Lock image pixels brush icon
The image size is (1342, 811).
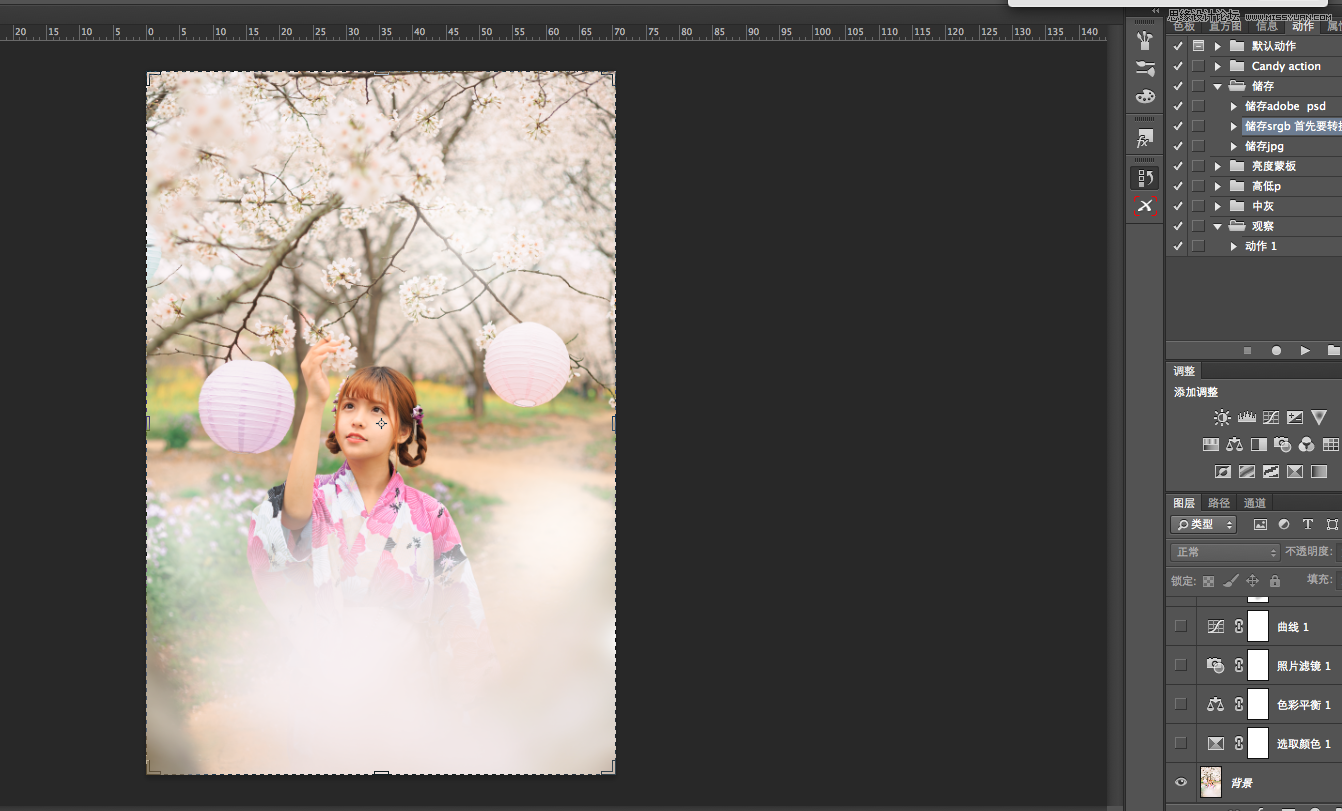pyautogui.click(x=1231, y=581)
